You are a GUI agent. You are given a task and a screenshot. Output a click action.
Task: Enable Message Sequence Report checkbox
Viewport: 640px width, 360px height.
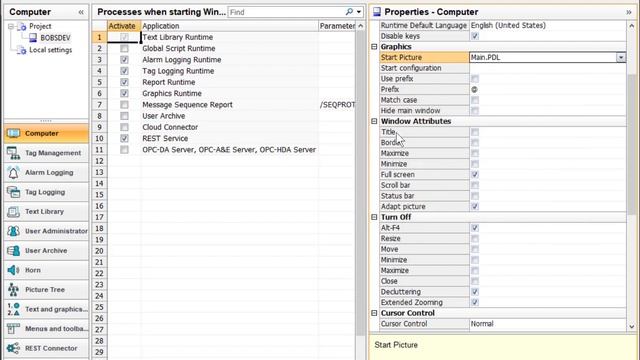(124, 105)
